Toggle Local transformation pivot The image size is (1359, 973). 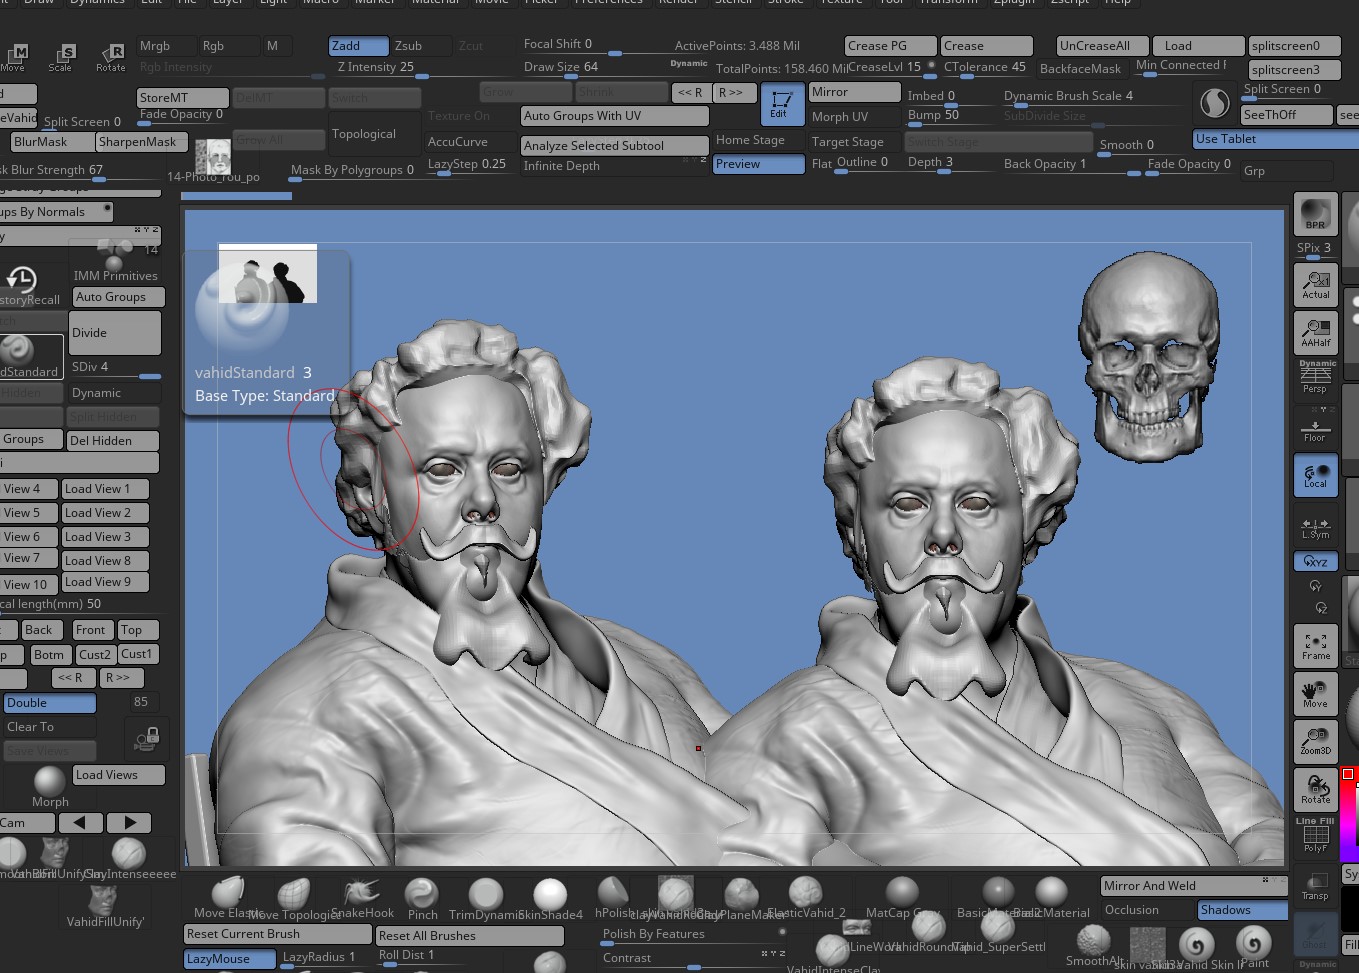[1315, 475]
